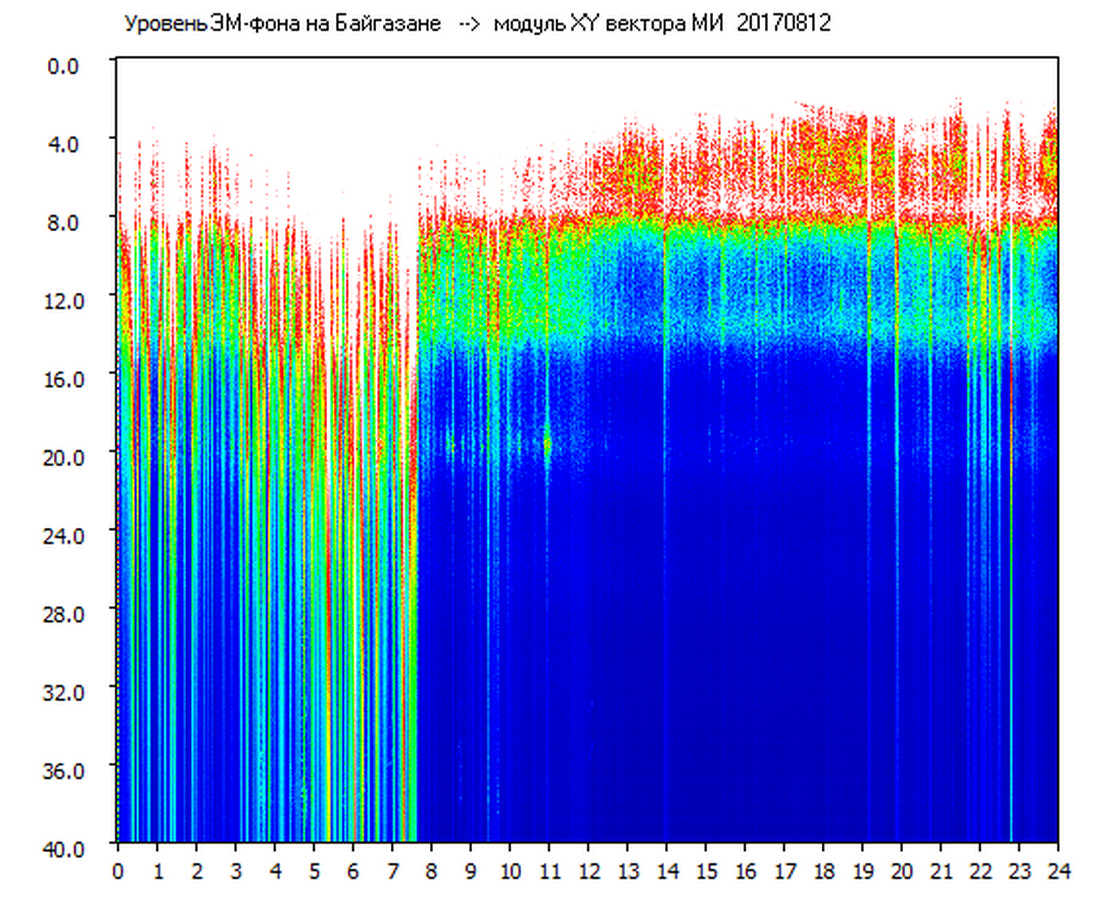Click the bright green spot above hour 11
Viewport: 1096px width, 900px height.
[547, 443]
